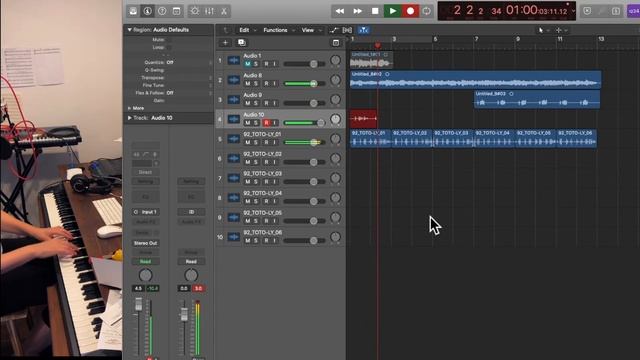Open the Library icon in the control bar
640x360 pixels.
pos(133,11)
